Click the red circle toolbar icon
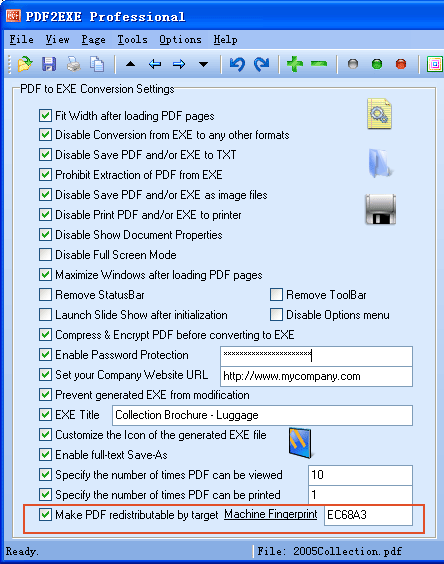Screen dimensions: 444x564 pos(401,64)
